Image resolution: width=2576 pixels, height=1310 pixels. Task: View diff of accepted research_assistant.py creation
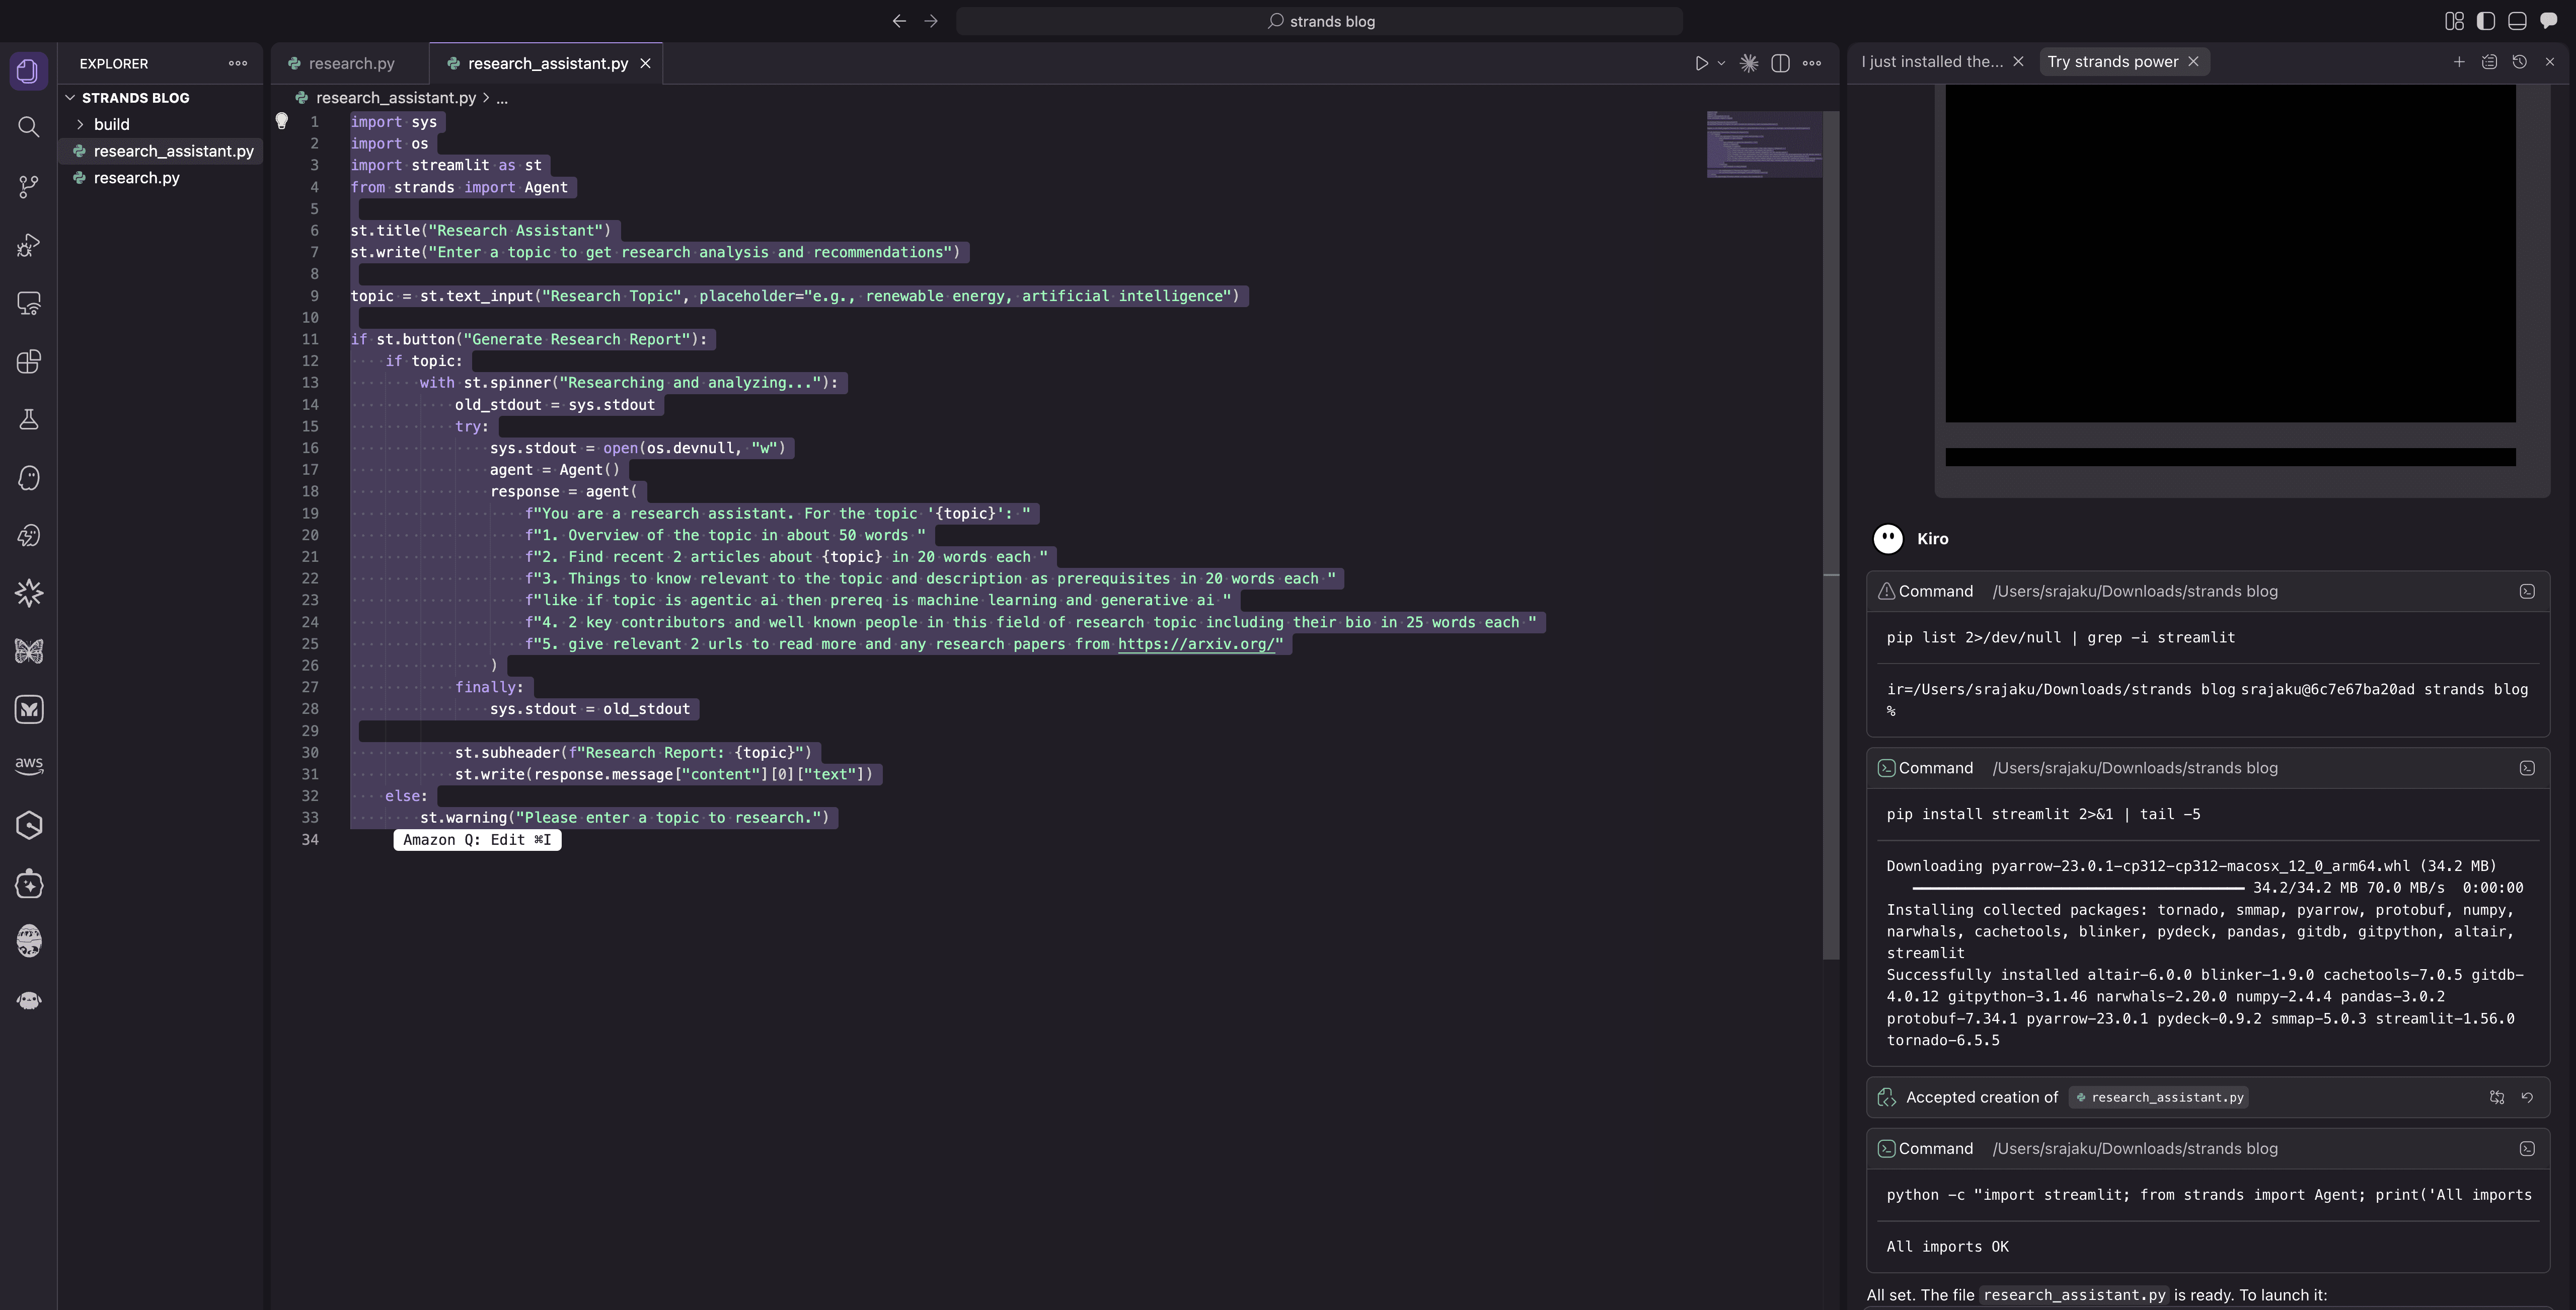coord(2497,1097)
